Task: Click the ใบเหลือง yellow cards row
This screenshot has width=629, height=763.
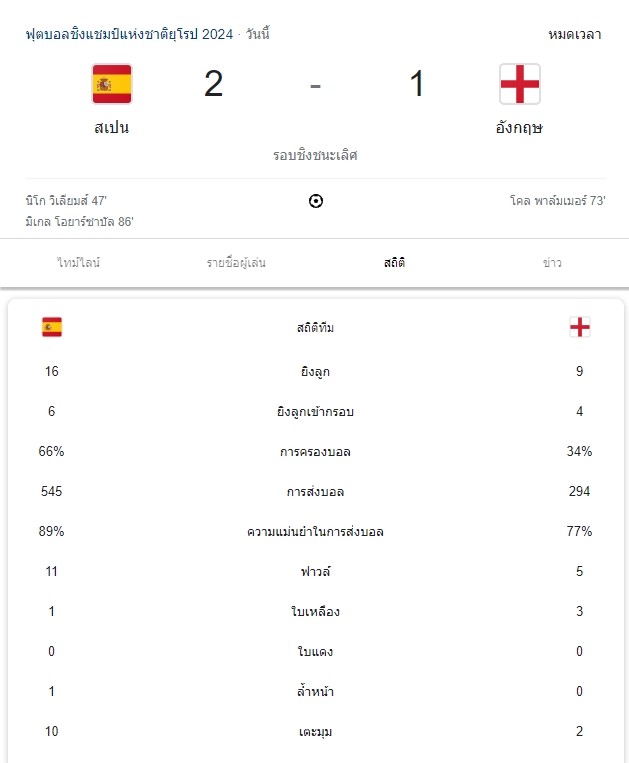Action: (x=315, y=611)
